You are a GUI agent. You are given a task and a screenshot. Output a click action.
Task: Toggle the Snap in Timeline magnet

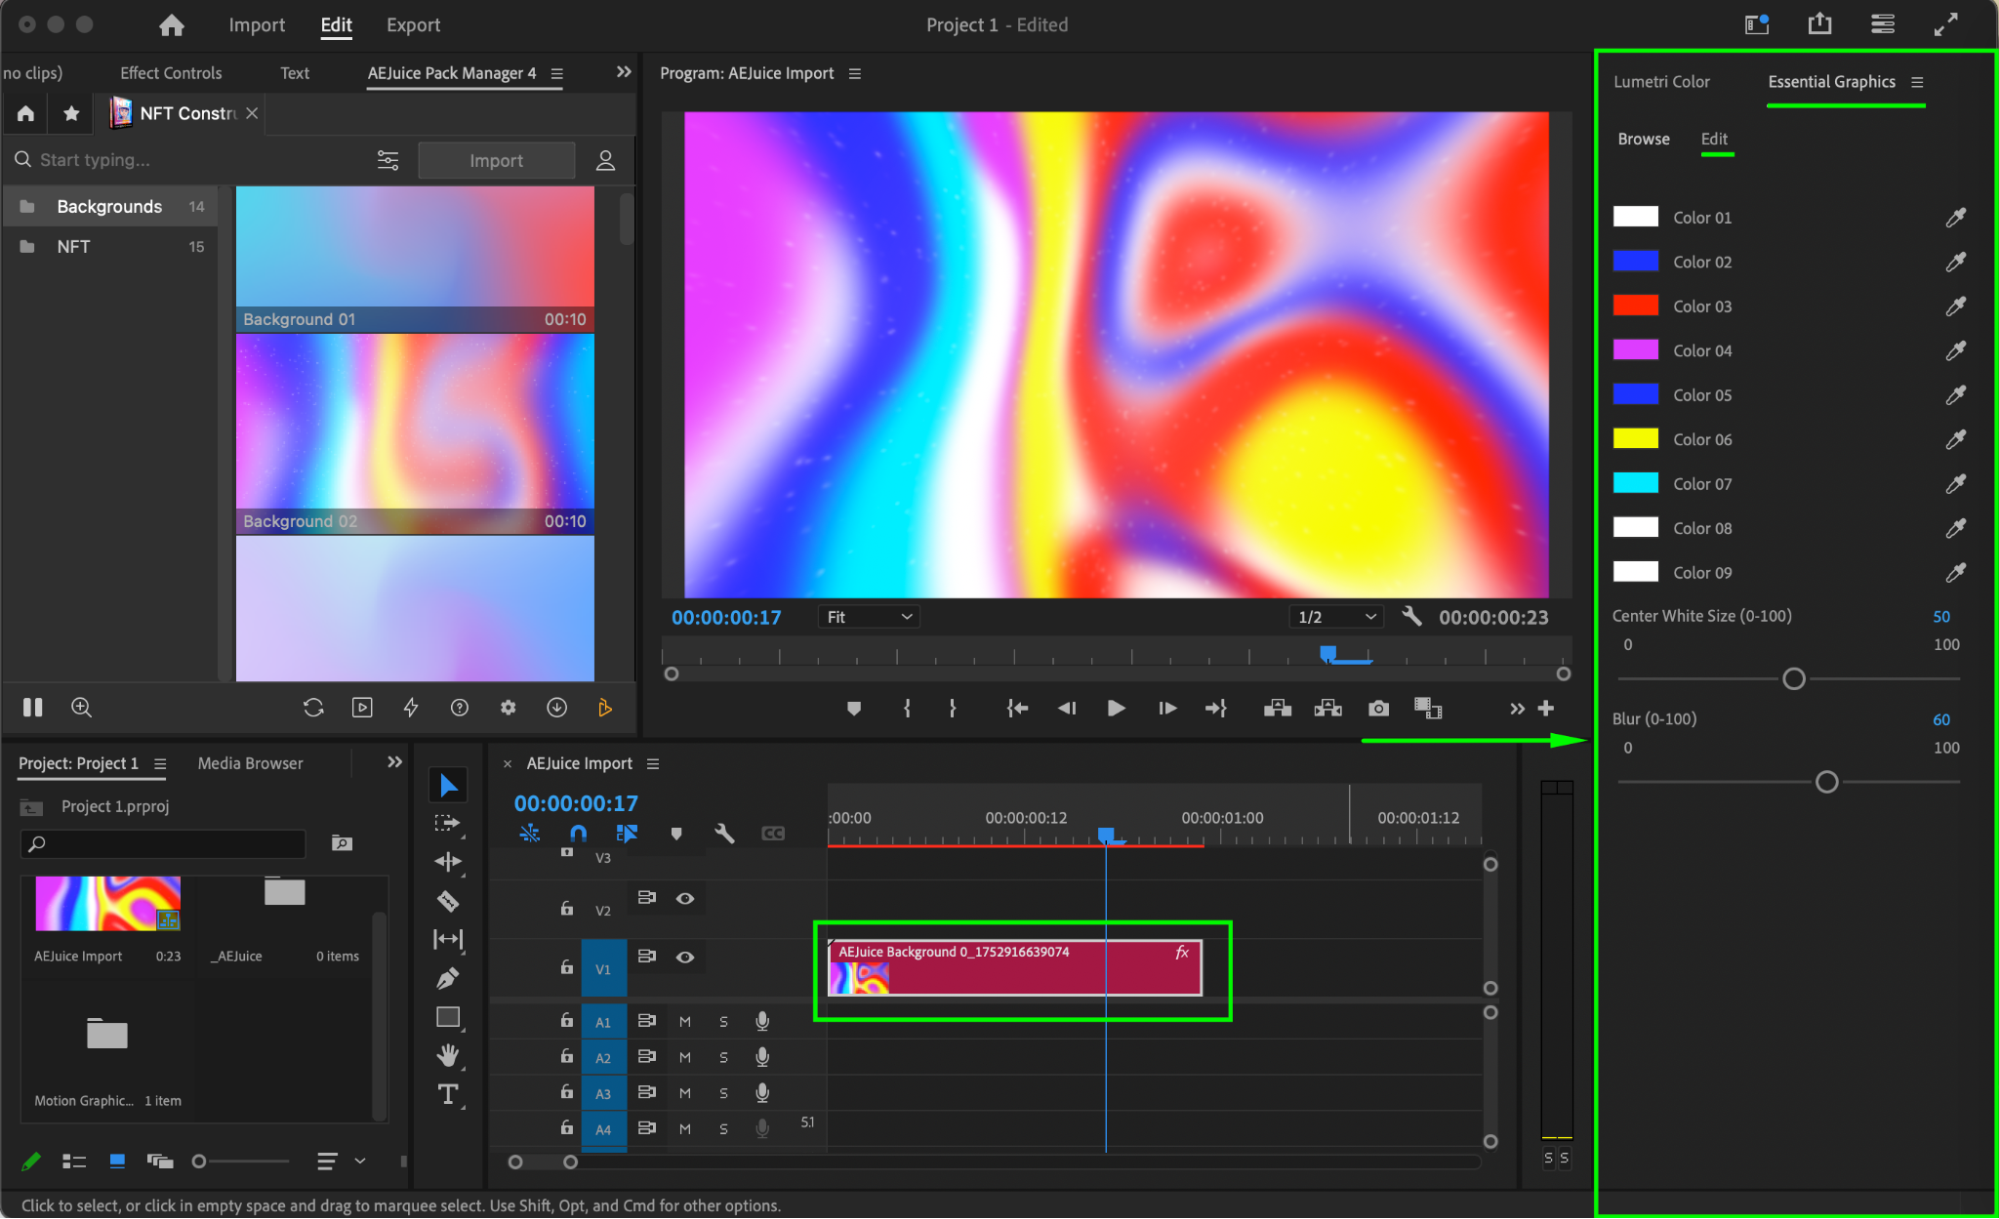pyautogui.click(x=578, y=833)
